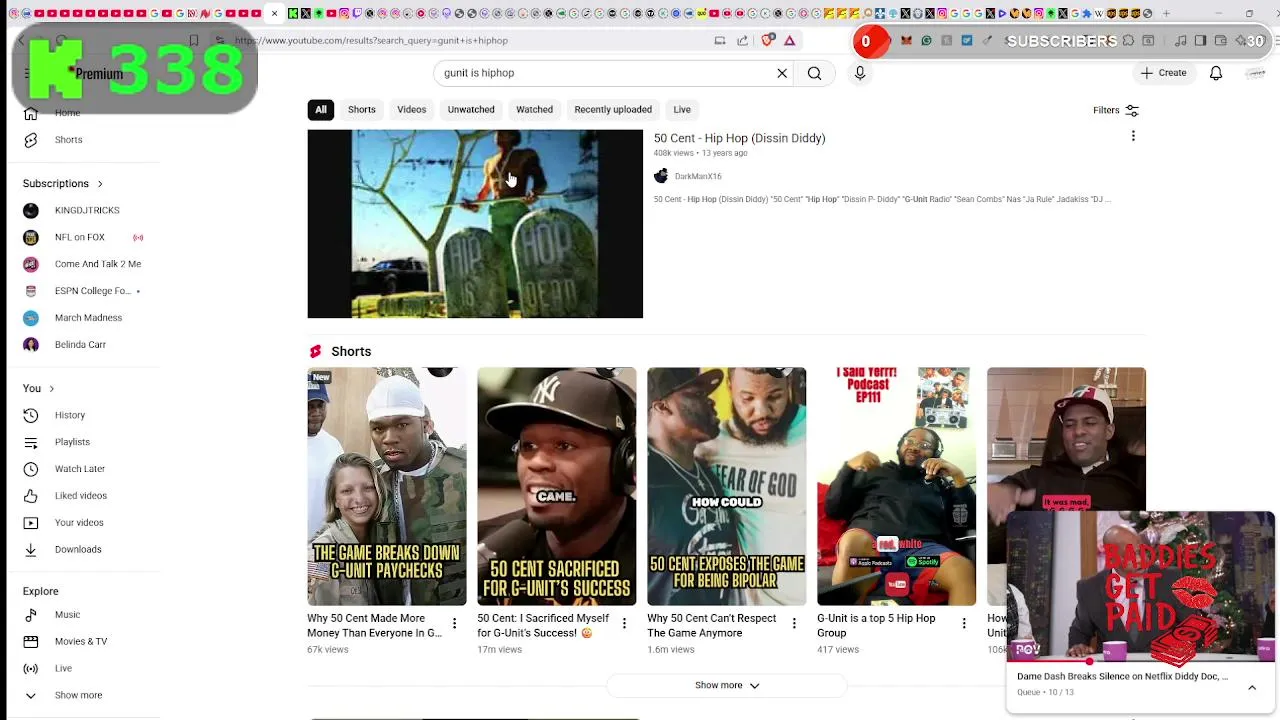Open the Filters options icon
This screenshot has width=1280, height=720.
coord(1132,110)
